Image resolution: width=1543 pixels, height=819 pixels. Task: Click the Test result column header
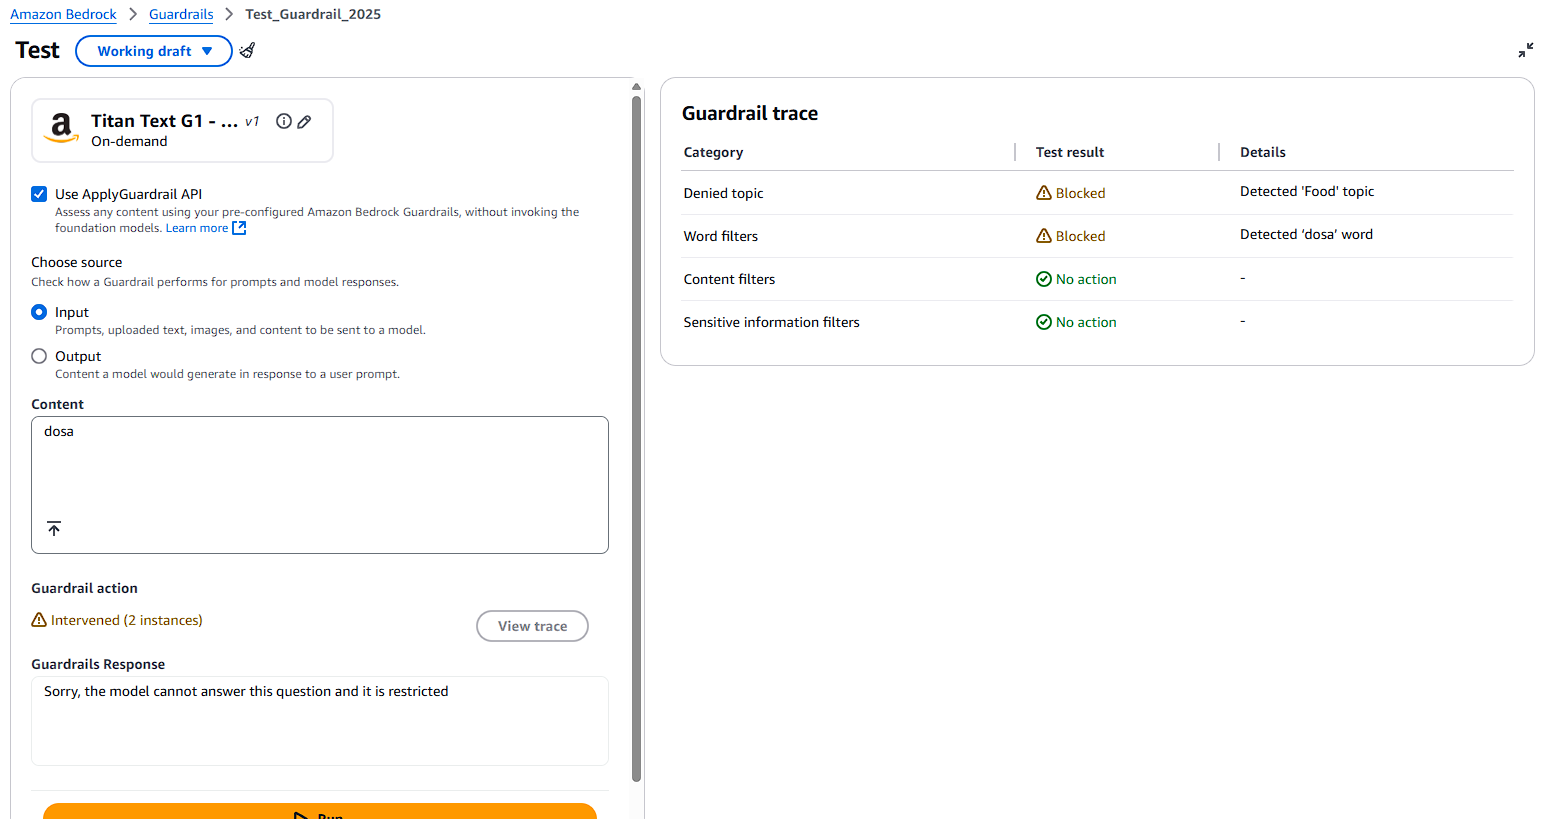tap(1070, 152)
